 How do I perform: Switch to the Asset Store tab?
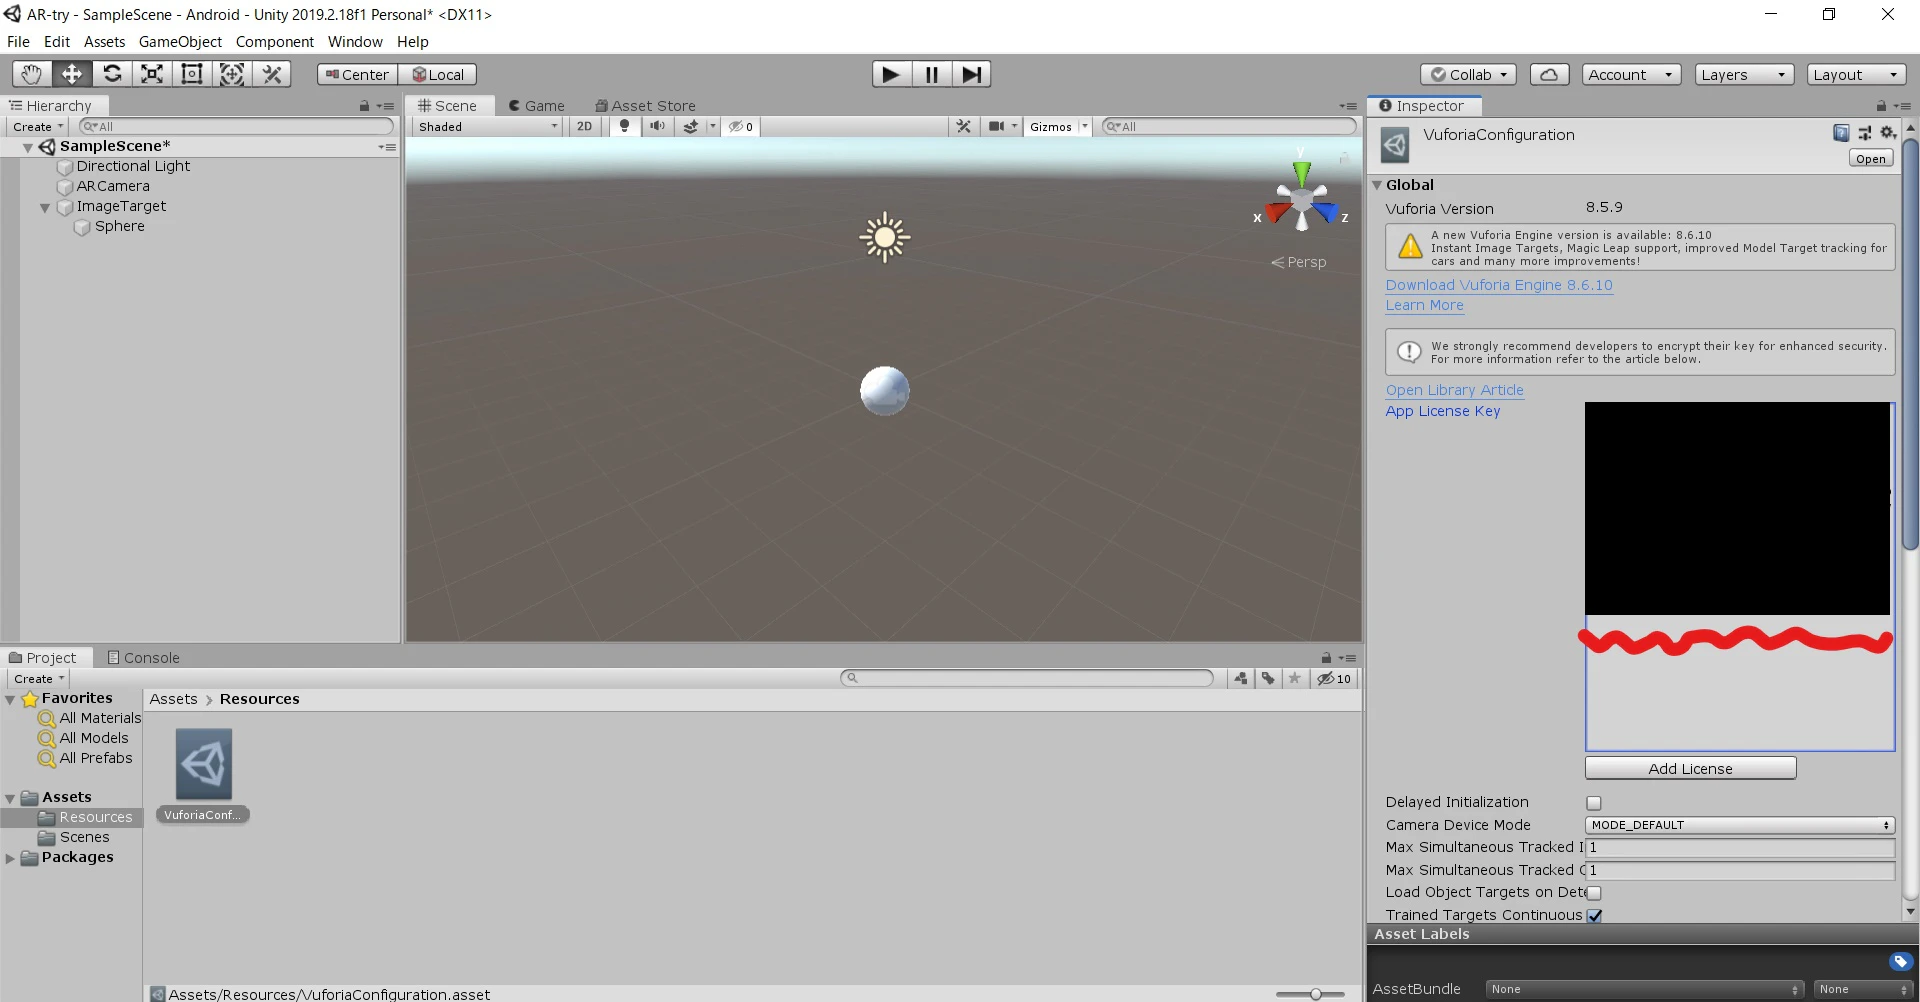(x=646, y=106)
